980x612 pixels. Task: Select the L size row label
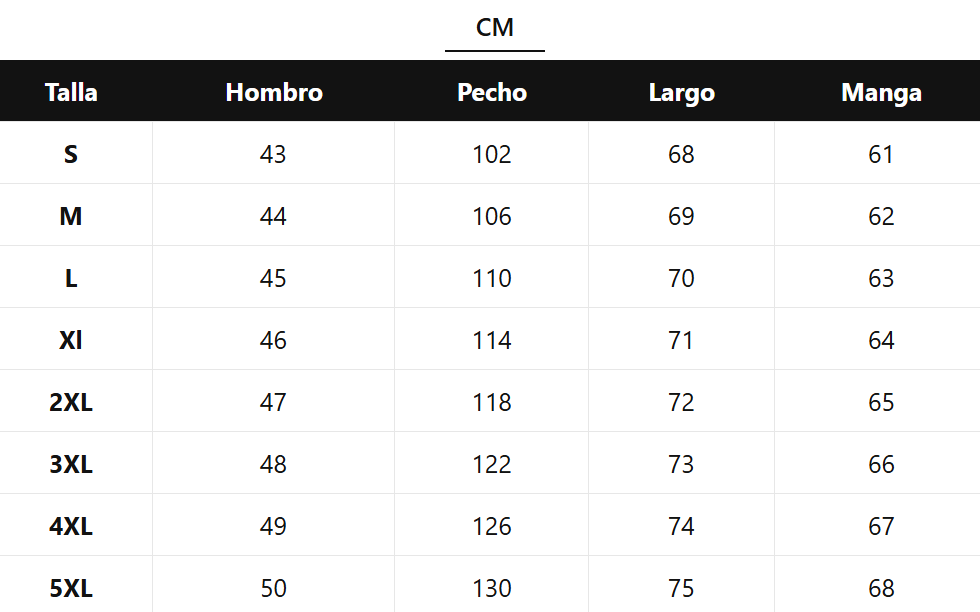point(71,279)
